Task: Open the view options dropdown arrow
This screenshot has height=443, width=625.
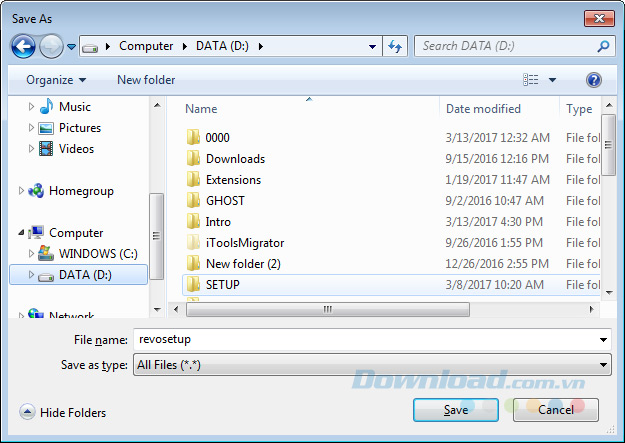Action: [552, 80]
